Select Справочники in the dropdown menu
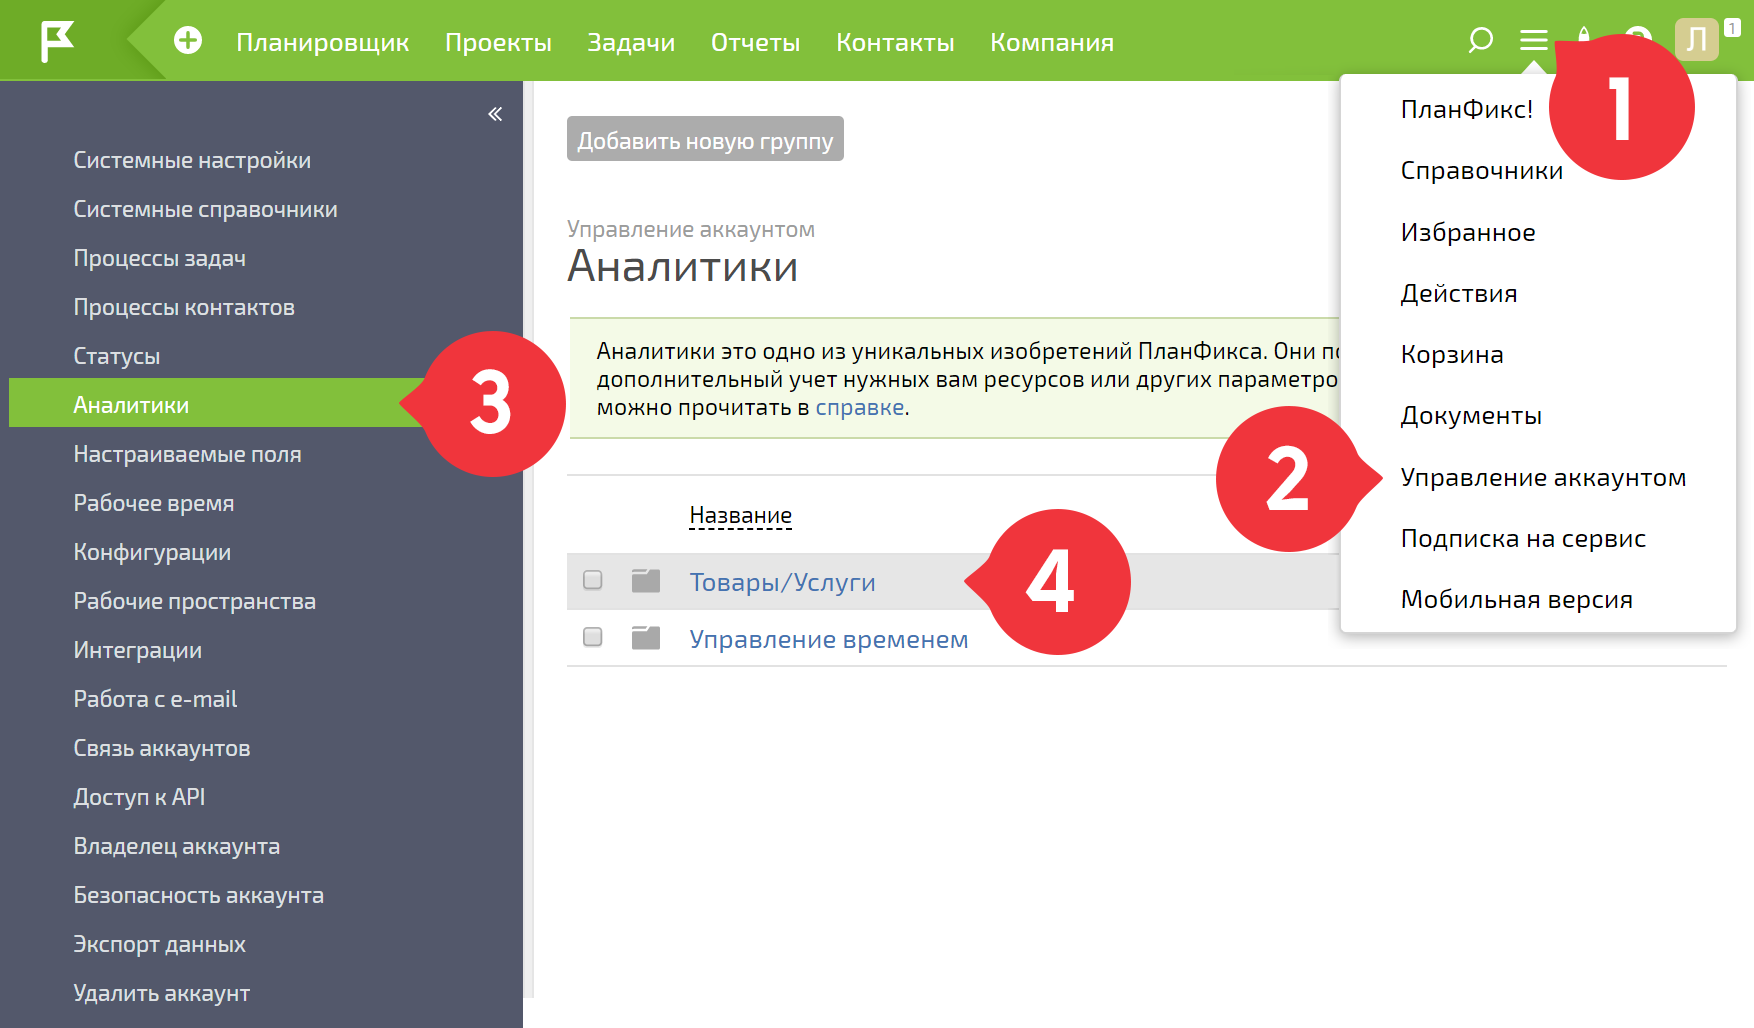The image size is (1754, 1028). [1481, 171]
